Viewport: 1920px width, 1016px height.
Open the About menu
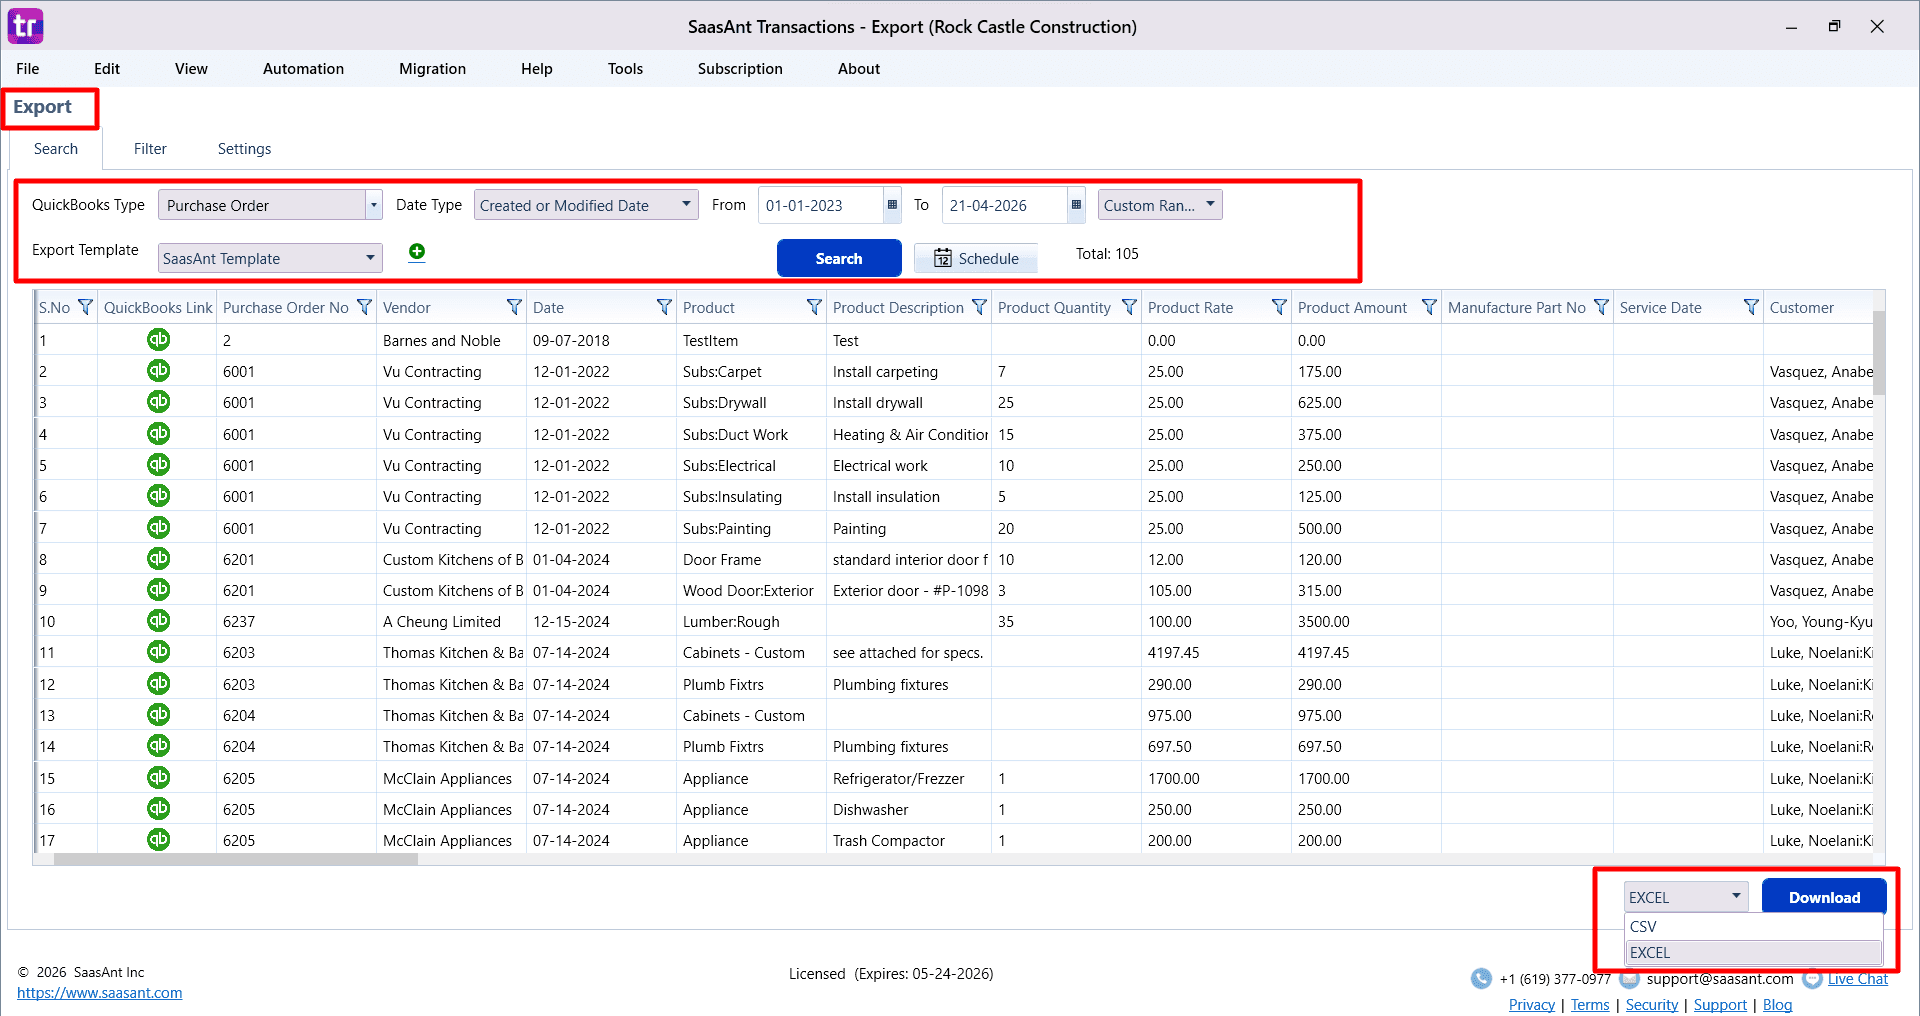click(859, 69)
